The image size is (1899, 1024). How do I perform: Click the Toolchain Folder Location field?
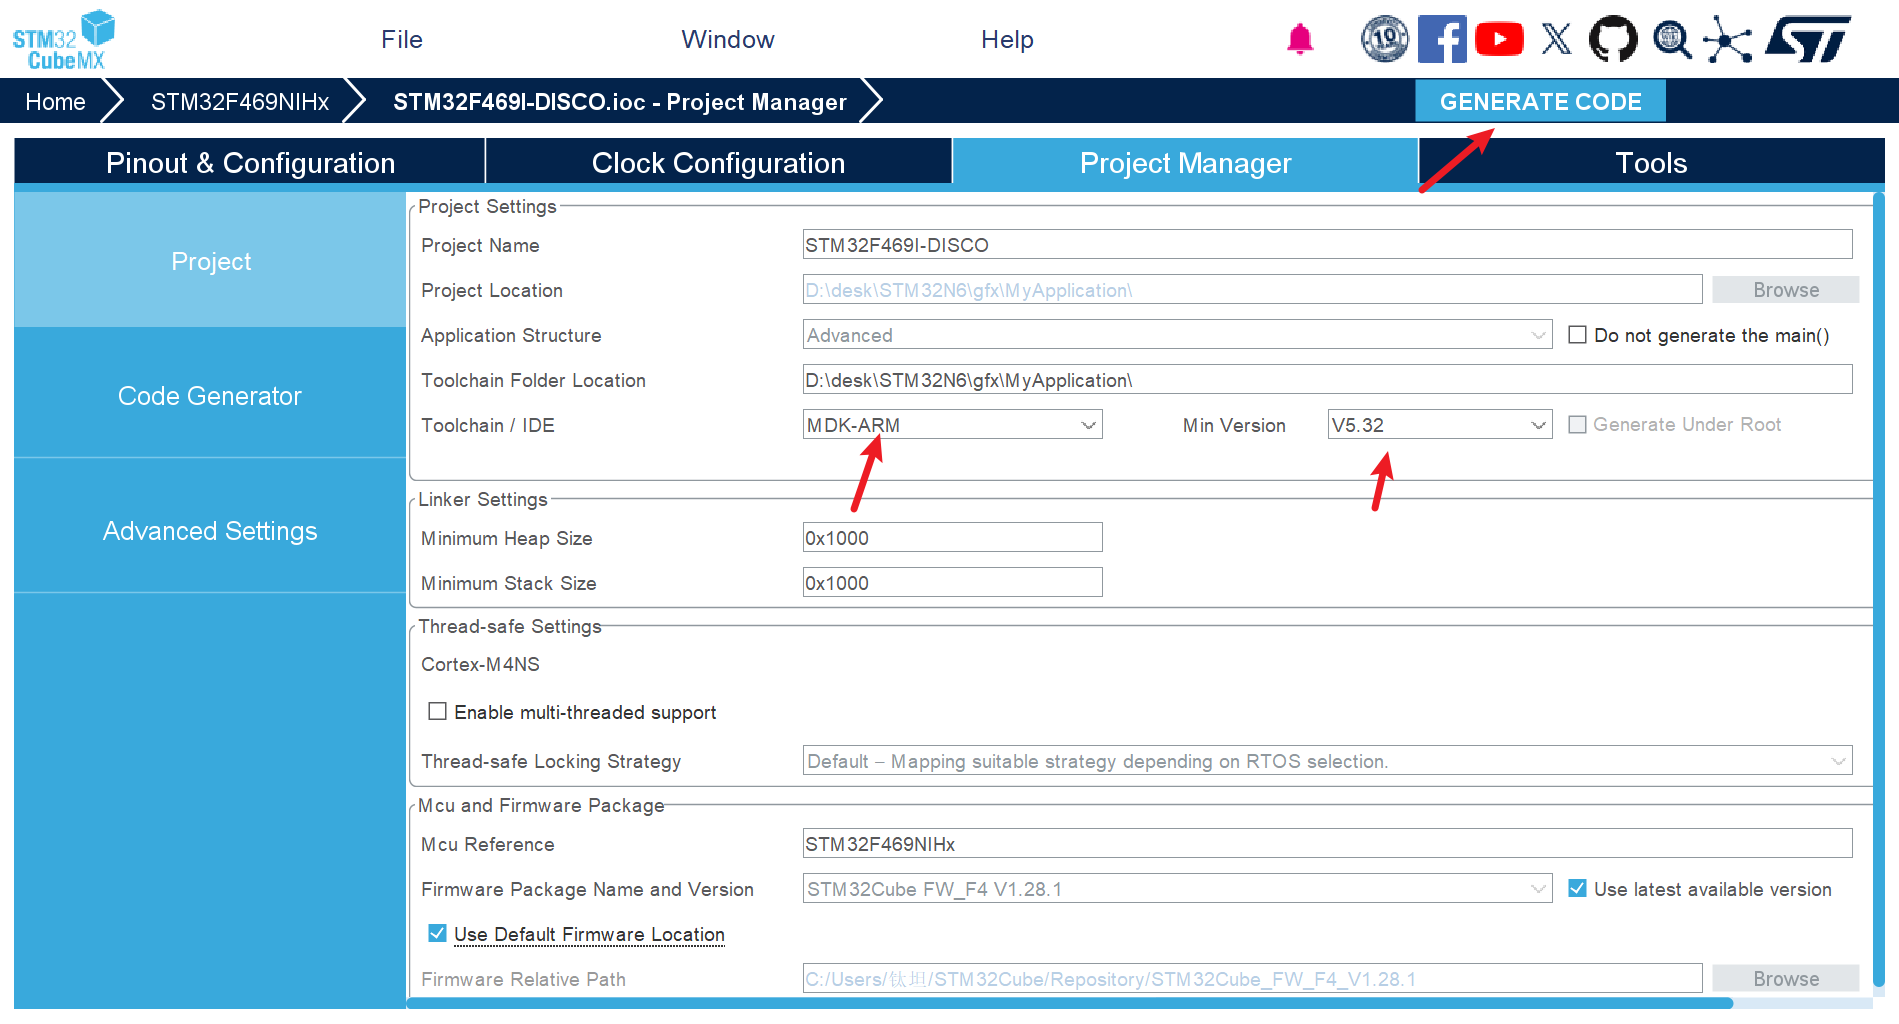[x=1327, y=380]
